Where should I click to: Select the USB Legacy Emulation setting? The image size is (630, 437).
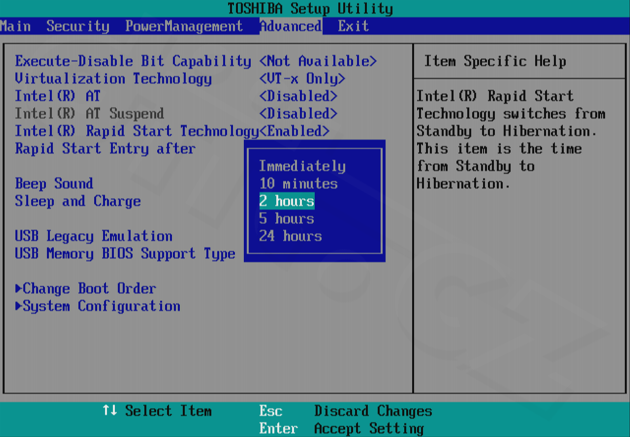coord(94,236)
